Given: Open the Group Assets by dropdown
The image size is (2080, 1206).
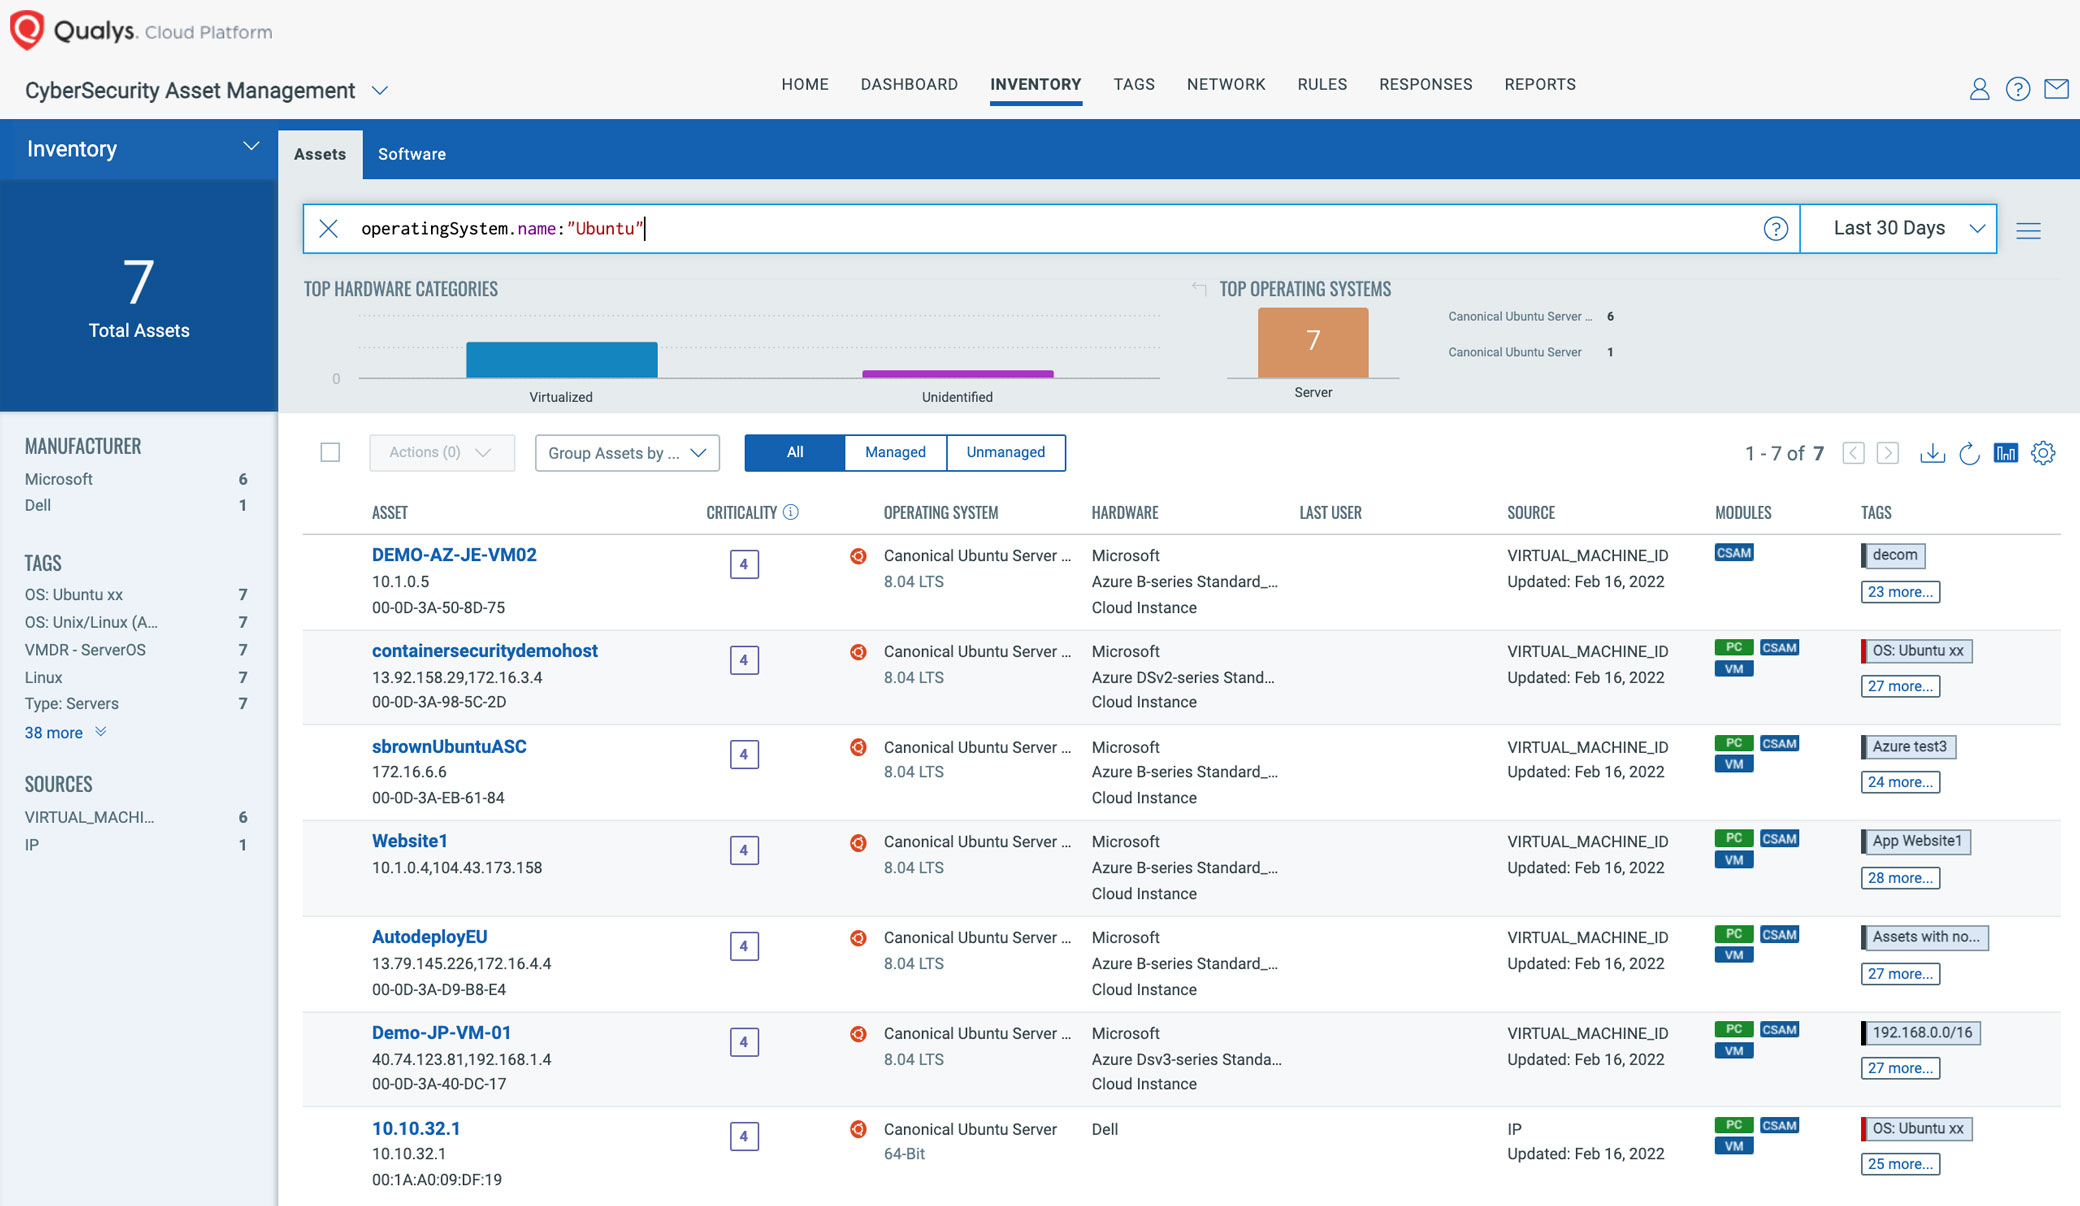Looking at the screenshot, I should coord(627,453).
